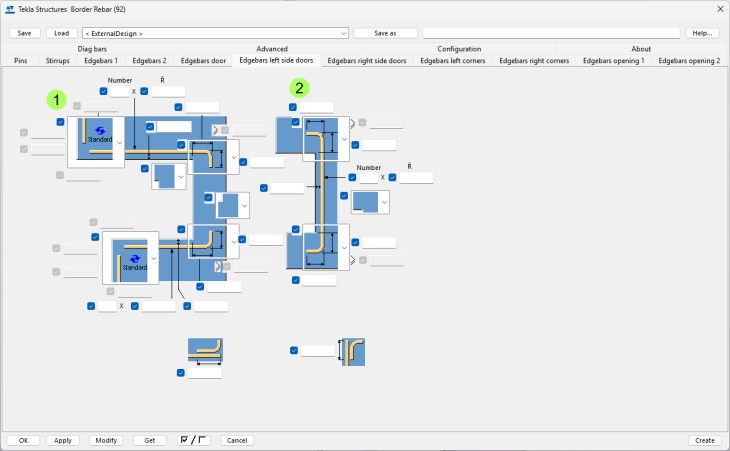This screenshot has height=451, width=730.
Task: Click the Number input field in section 2
Action: tap(369, 177)
